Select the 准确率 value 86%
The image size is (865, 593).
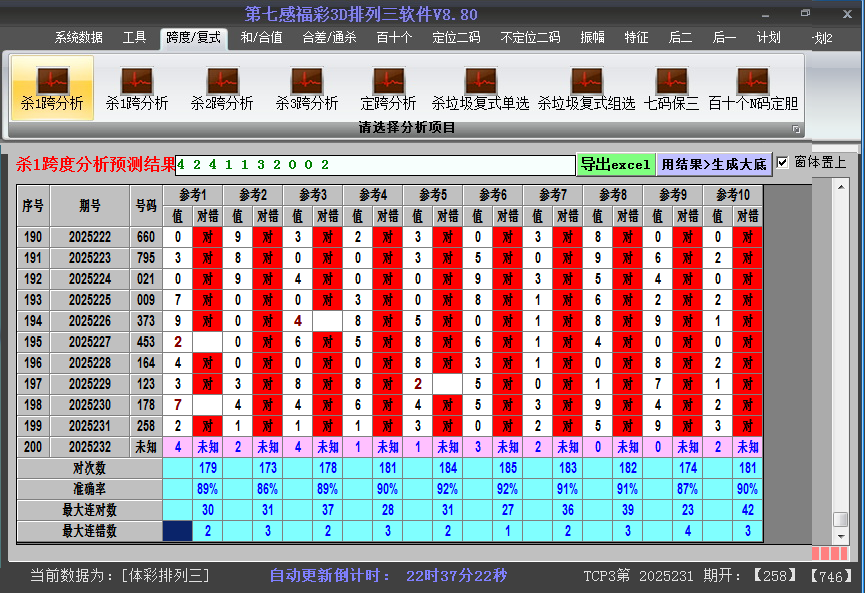pos(268,489)
